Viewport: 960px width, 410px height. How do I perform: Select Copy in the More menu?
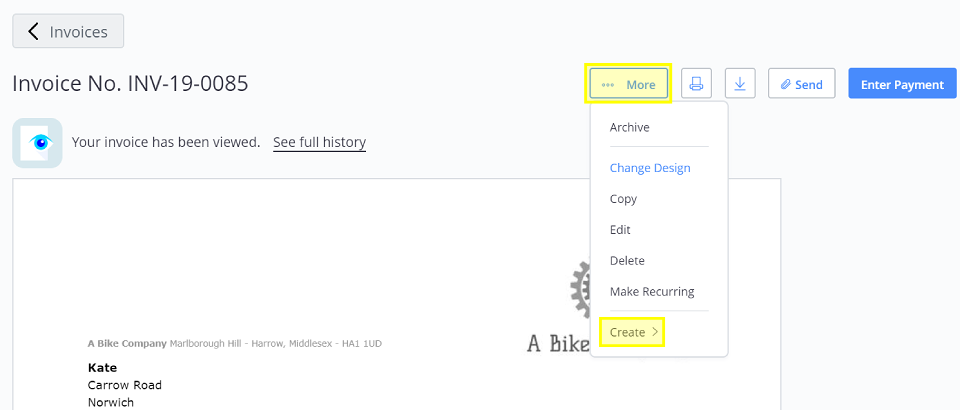point(623,199)
